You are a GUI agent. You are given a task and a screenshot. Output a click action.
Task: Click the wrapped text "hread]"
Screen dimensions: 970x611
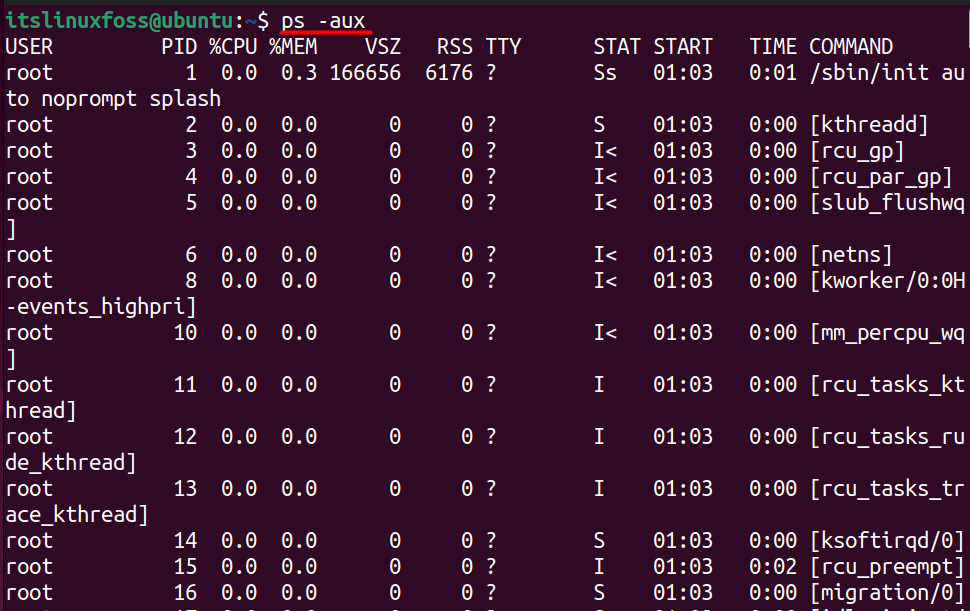click(x=41, y=411)
